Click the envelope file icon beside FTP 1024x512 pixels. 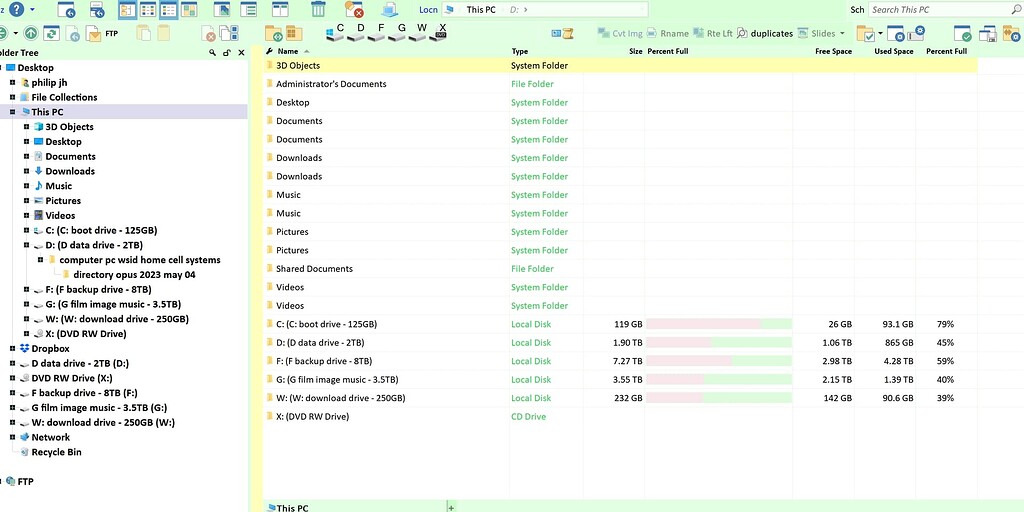pos(93,33)
